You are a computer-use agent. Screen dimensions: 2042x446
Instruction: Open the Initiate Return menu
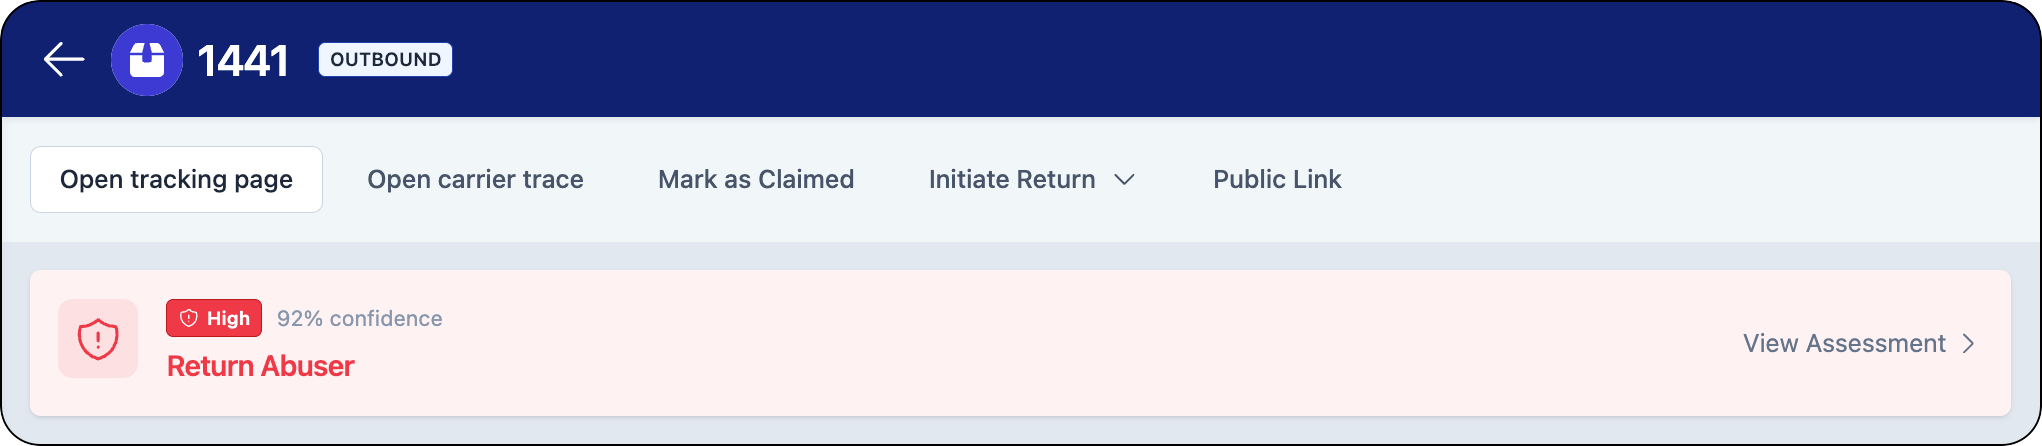point(1012,180)
